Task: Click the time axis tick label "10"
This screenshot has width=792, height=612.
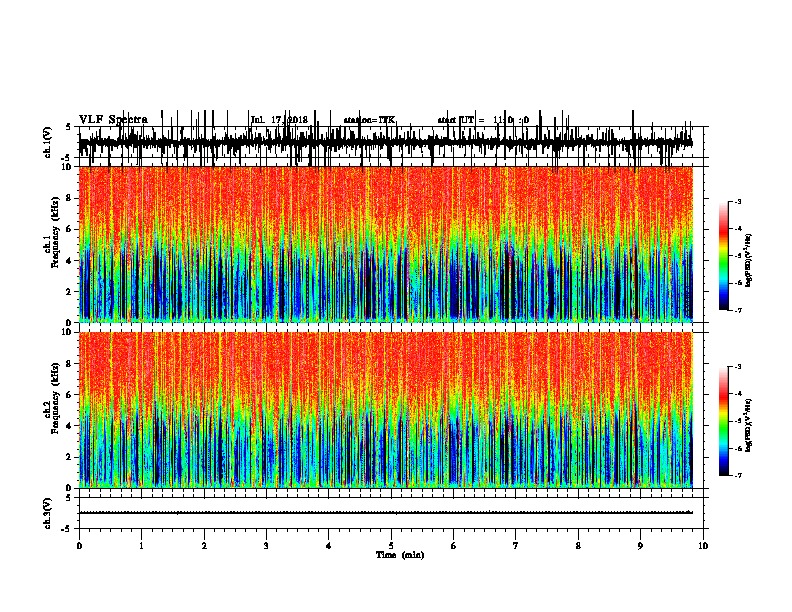Action: point(703,546)
